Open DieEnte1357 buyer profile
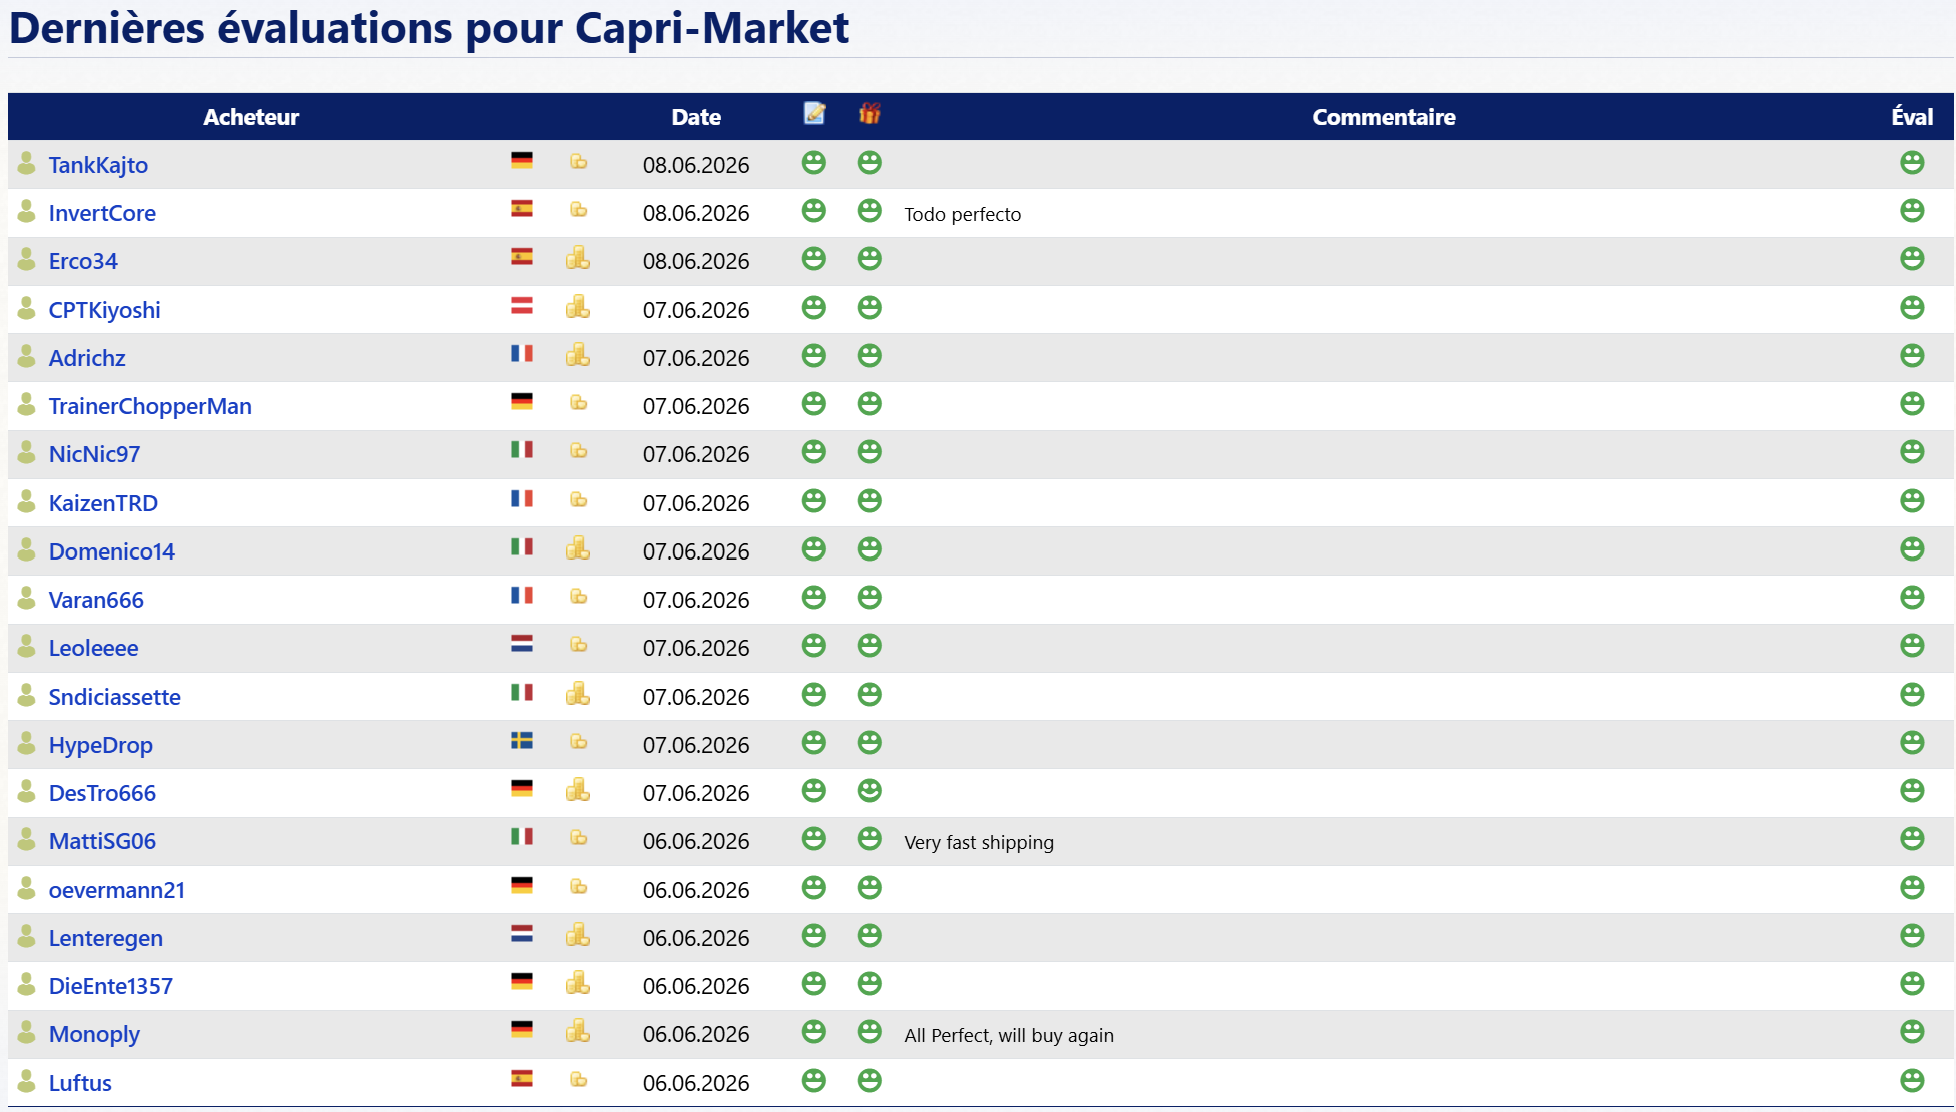Screen dimensions: 1956x1112 [x=111, y=986]
